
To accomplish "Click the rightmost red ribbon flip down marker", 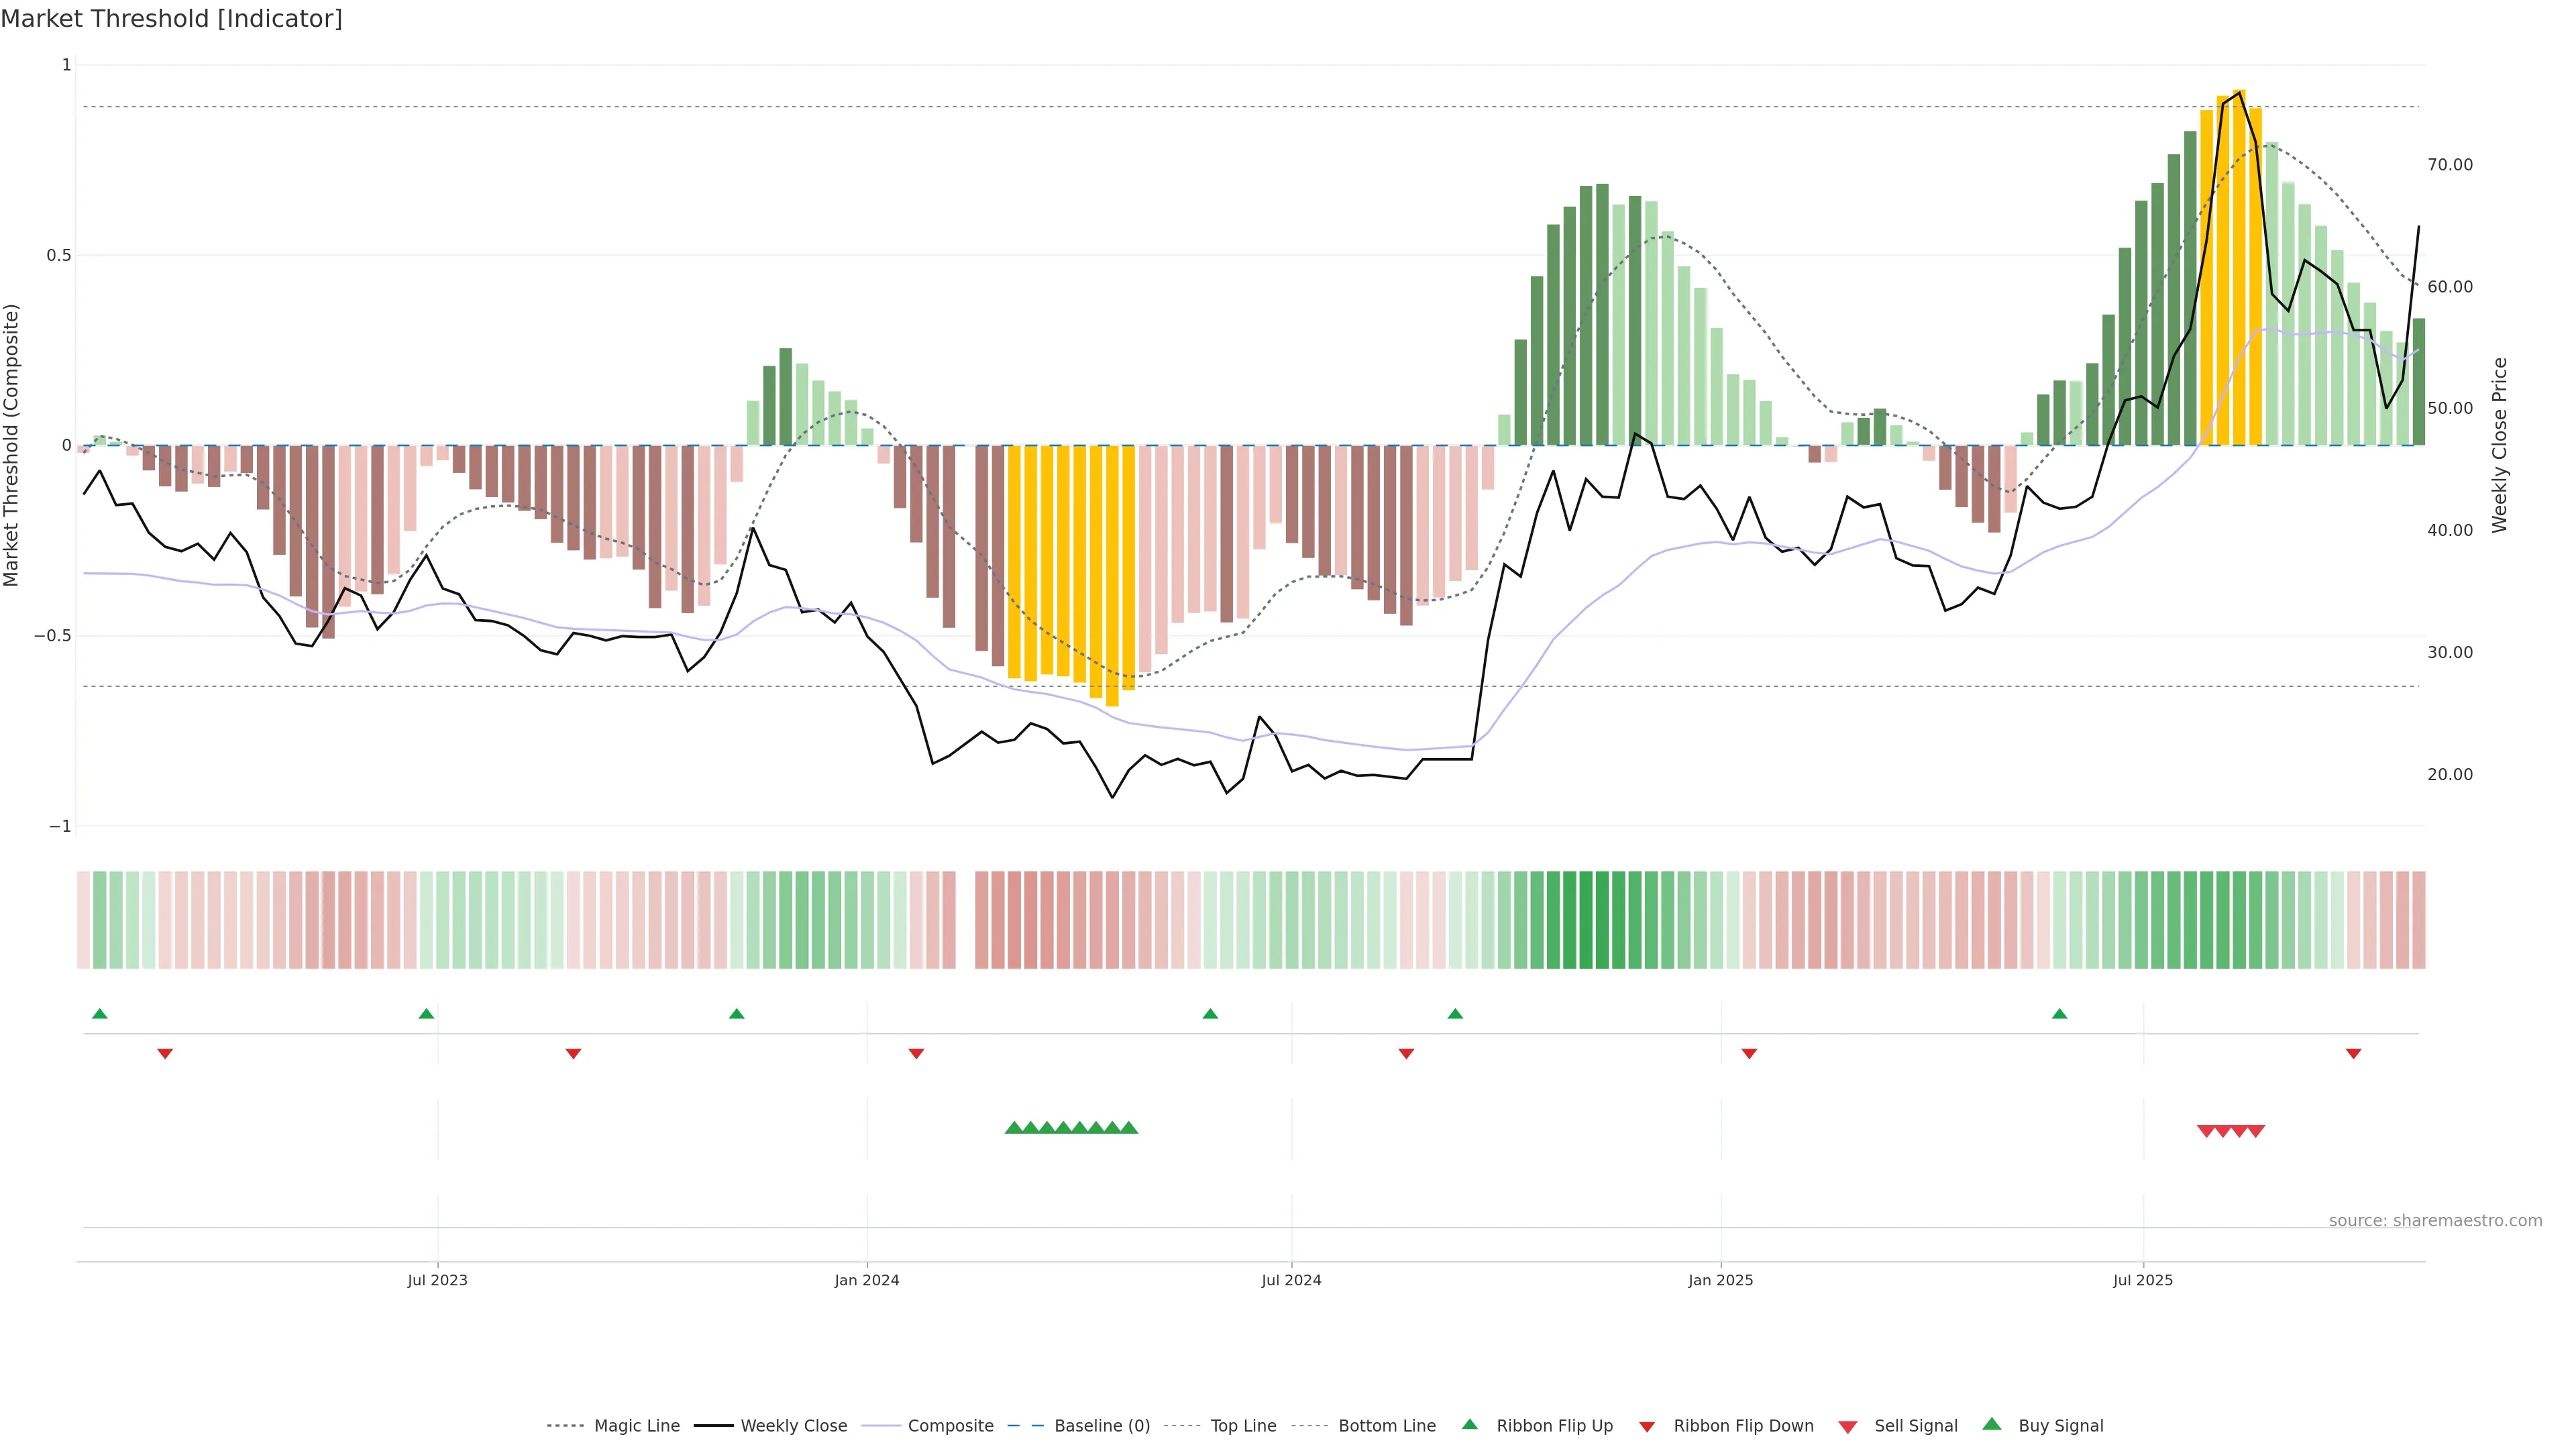I will (x=2353, y=1054).
